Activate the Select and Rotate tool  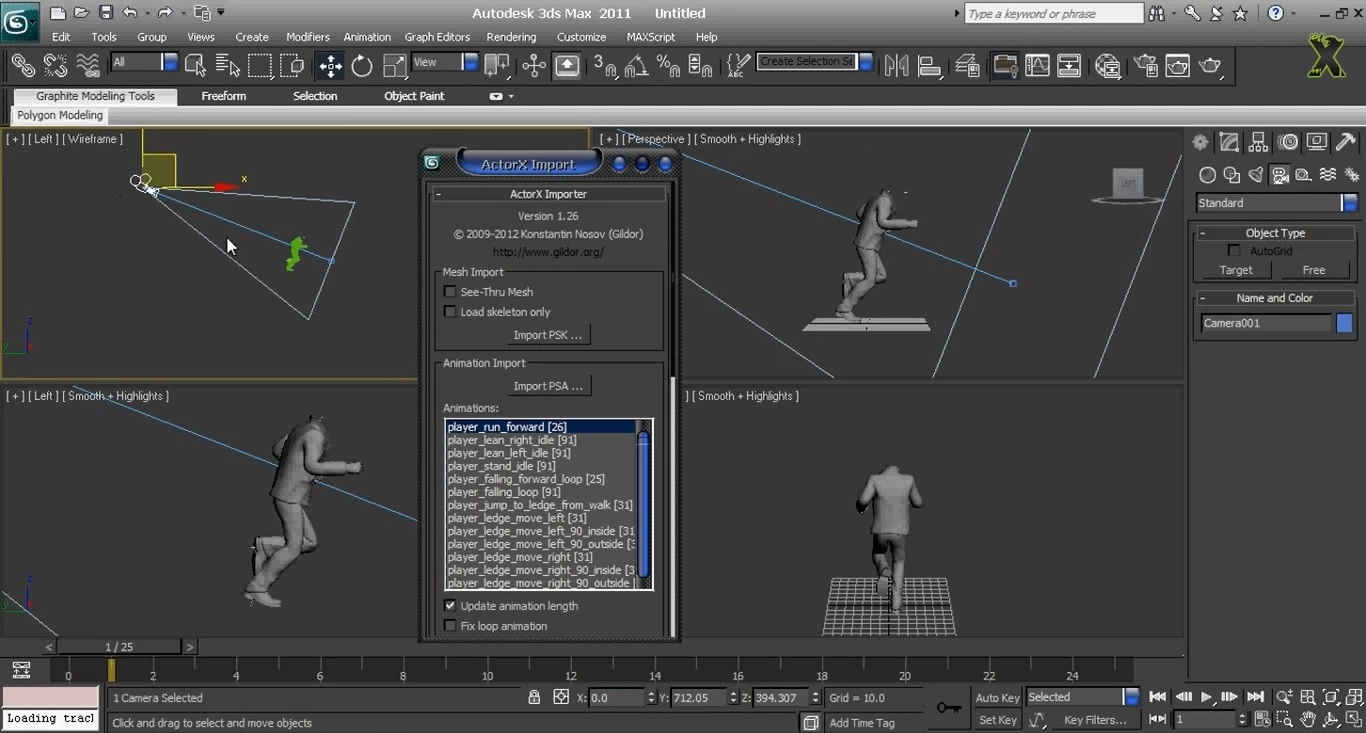362,65
